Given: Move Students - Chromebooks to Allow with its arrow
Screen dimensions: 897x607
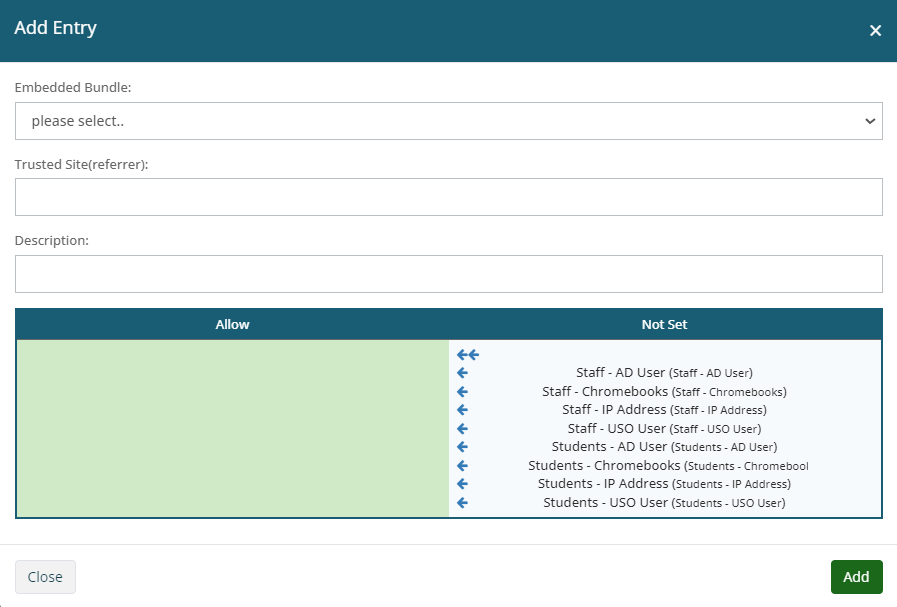Looking at the screenshot, I should [x=462, y=466].
